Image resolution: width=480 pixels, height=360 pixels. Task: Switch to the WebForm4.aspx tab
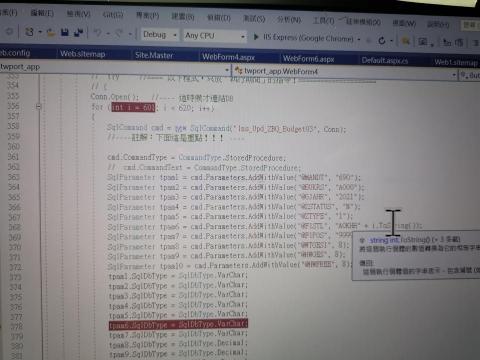click(228, 57)
